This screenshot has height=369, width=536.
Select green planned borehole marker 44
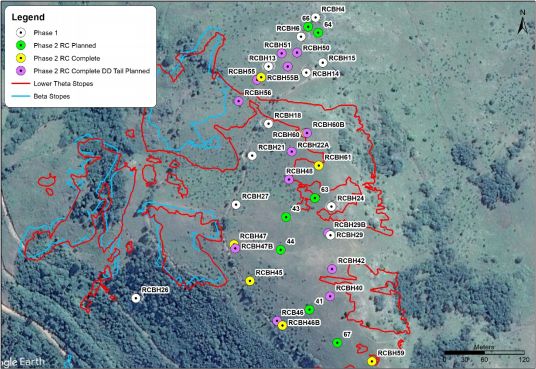click(281, 250)
